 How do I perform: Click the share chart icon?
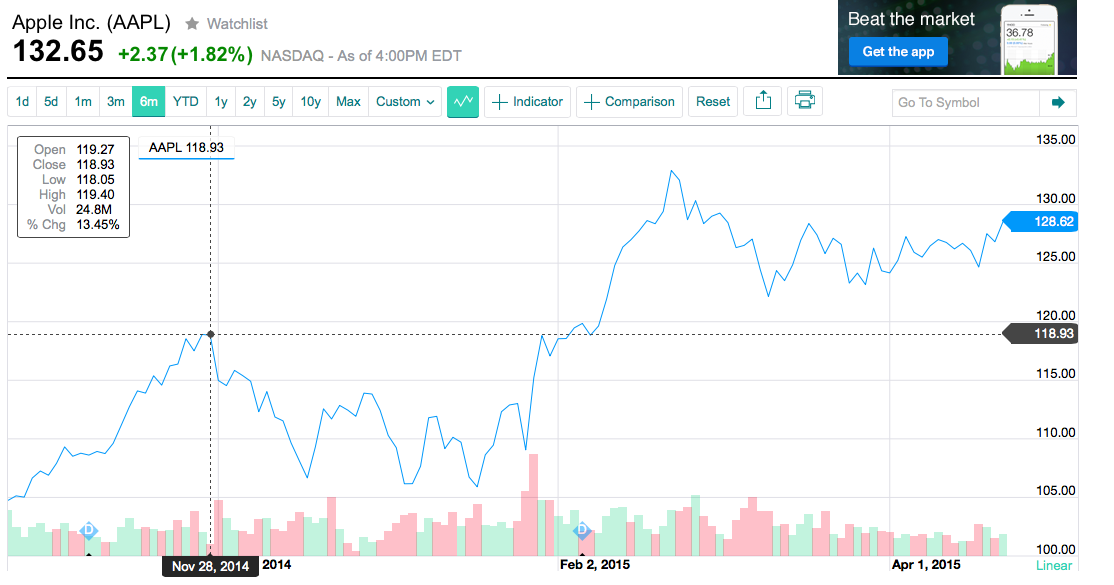763,101
